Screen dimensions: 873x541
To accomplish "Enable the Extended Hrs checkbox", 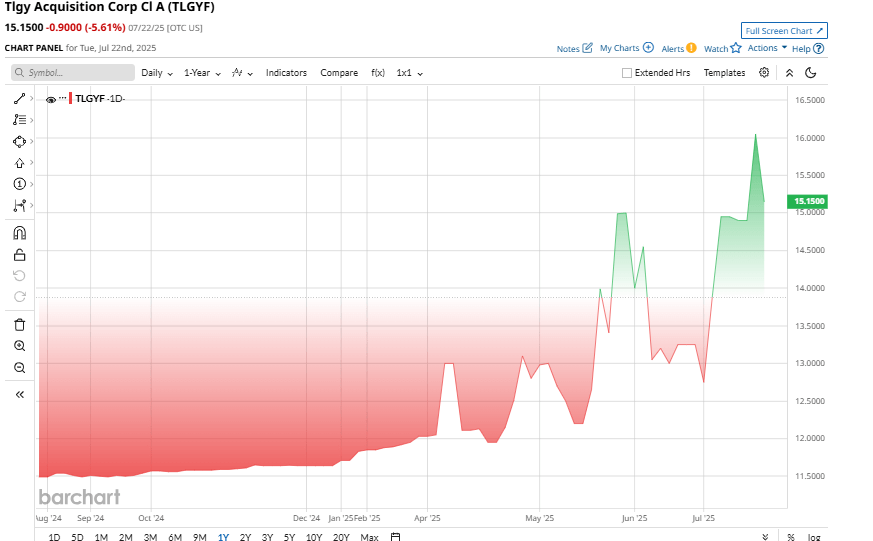I will (627, 73).
